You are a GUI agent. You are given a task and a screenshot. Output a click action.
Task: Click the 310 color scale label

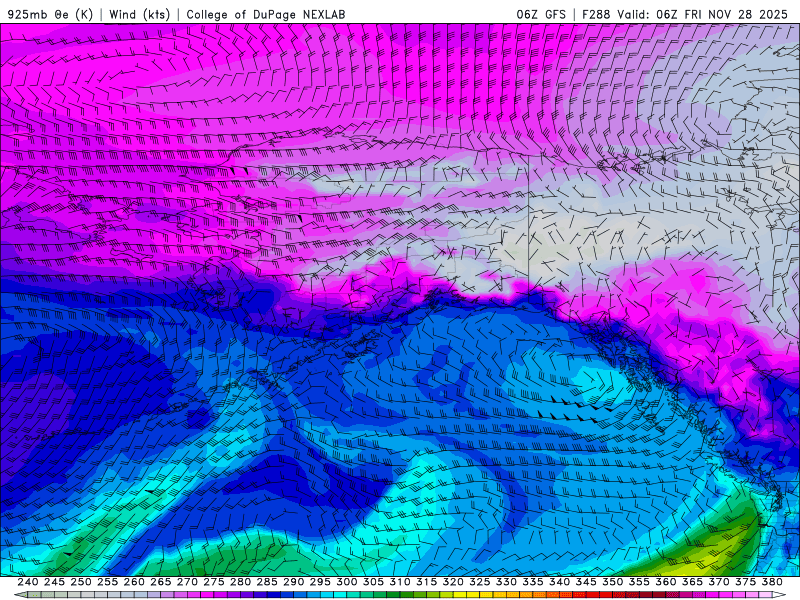pos(399,582)
